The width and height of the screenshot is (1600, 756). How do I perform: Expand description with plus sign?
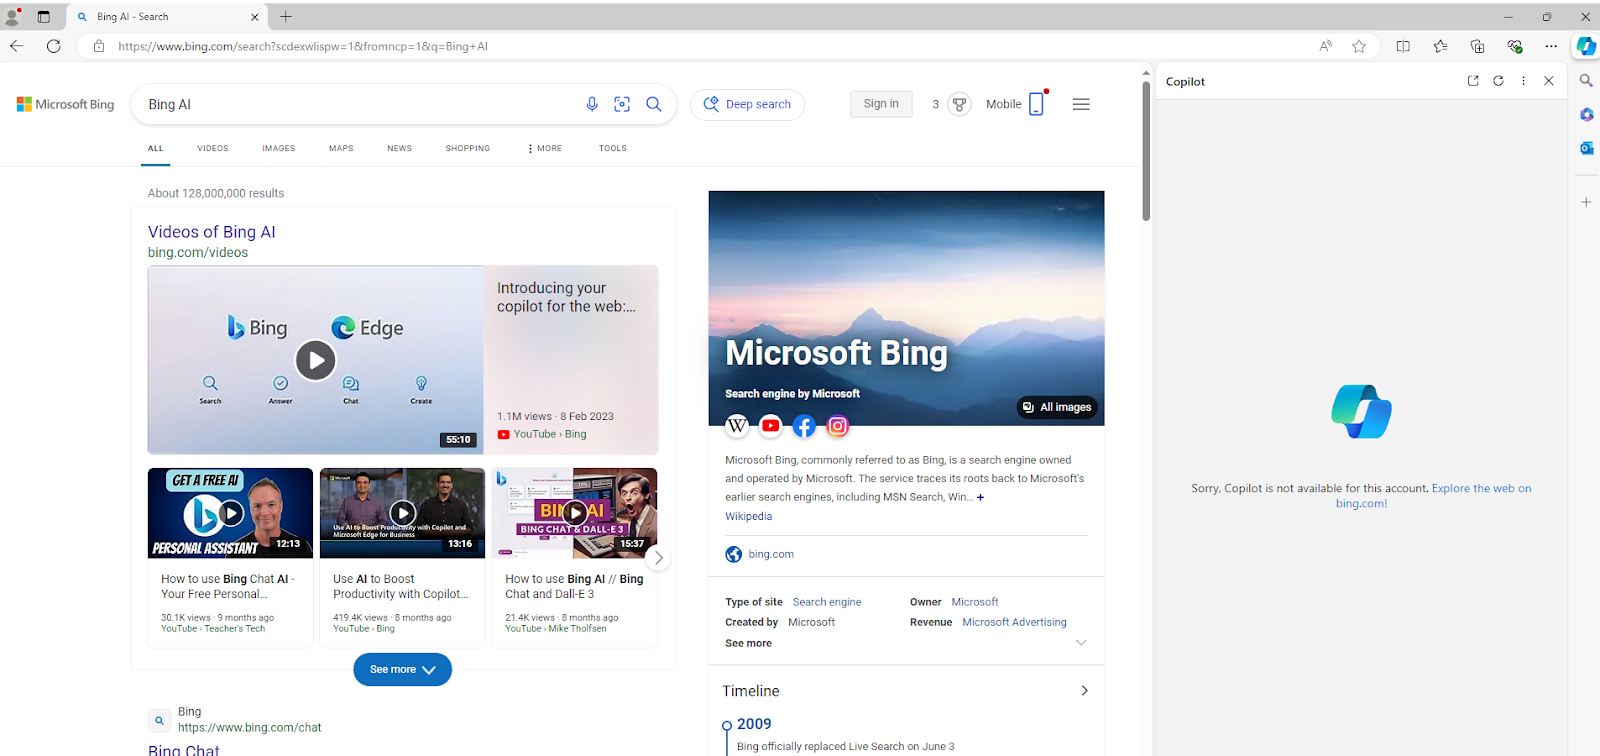pos(980,497)
